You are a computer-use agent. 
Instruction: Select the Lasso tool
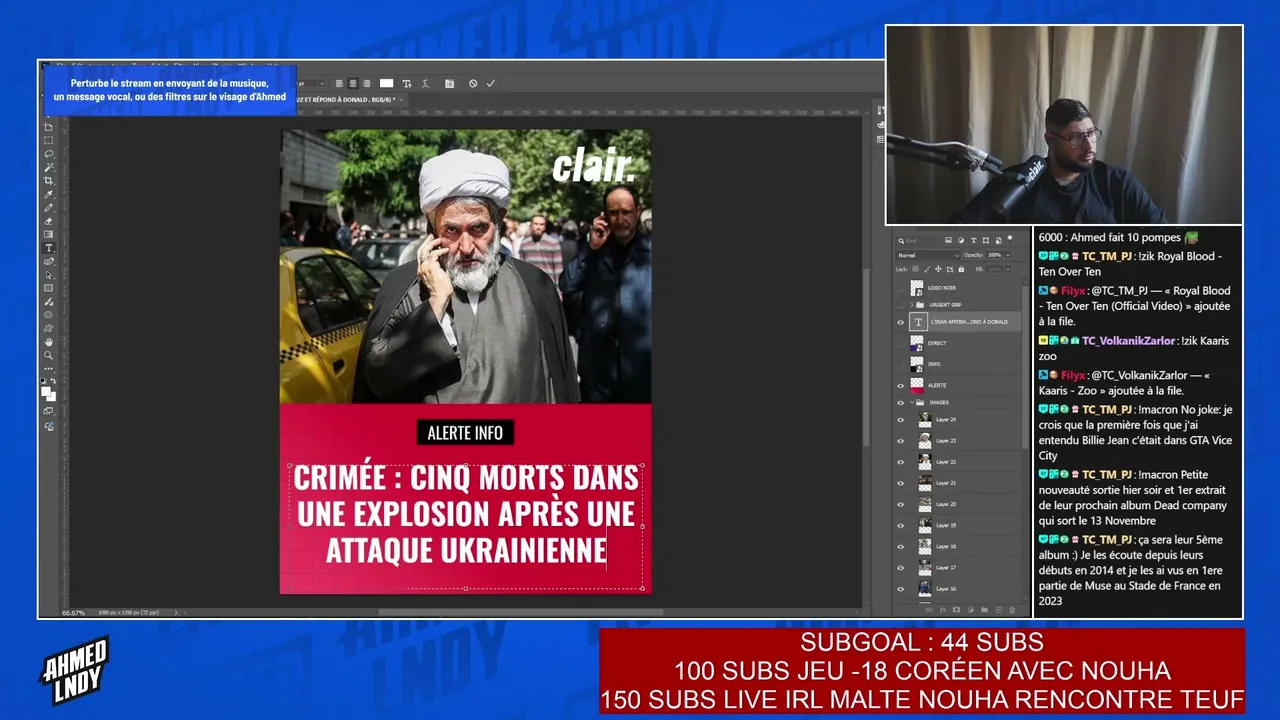pyautogui.click(x=48, y=154)
